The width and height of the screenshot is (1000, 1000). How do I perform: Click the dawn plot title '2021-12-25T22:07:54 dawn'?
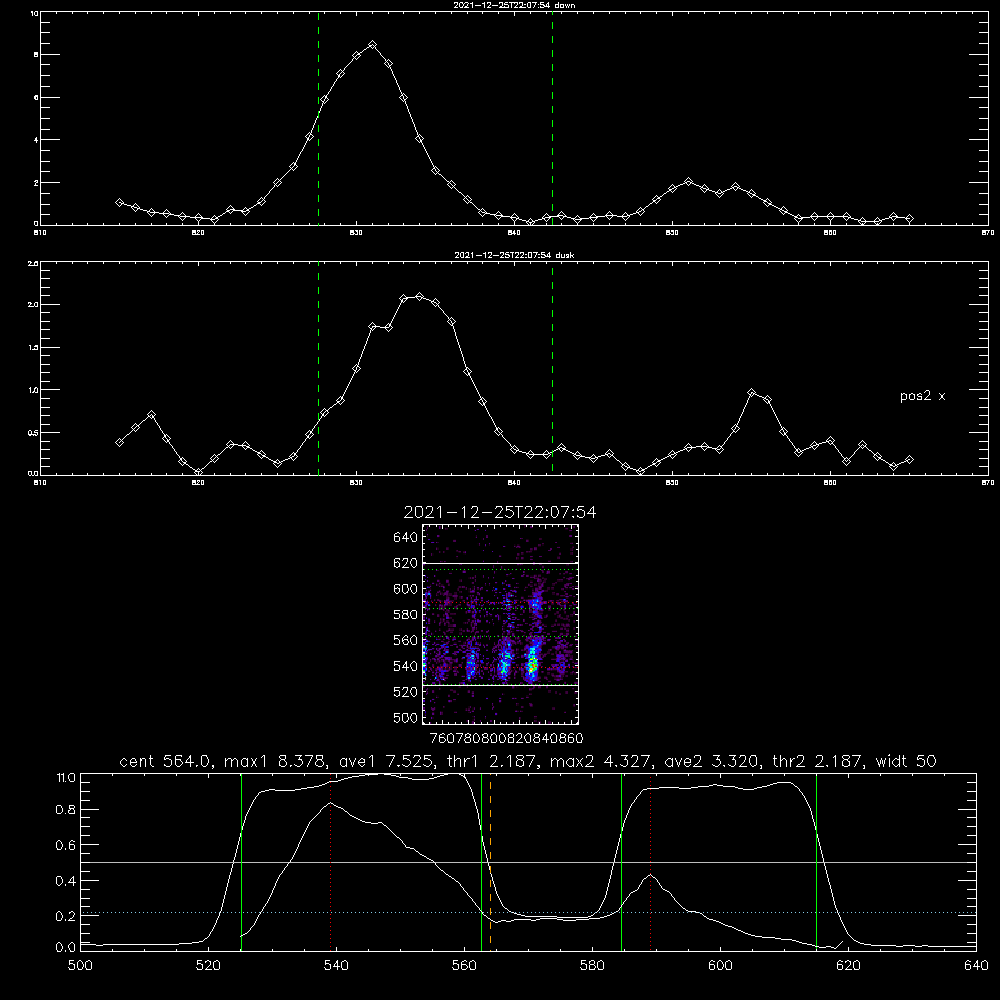point(514,5)
